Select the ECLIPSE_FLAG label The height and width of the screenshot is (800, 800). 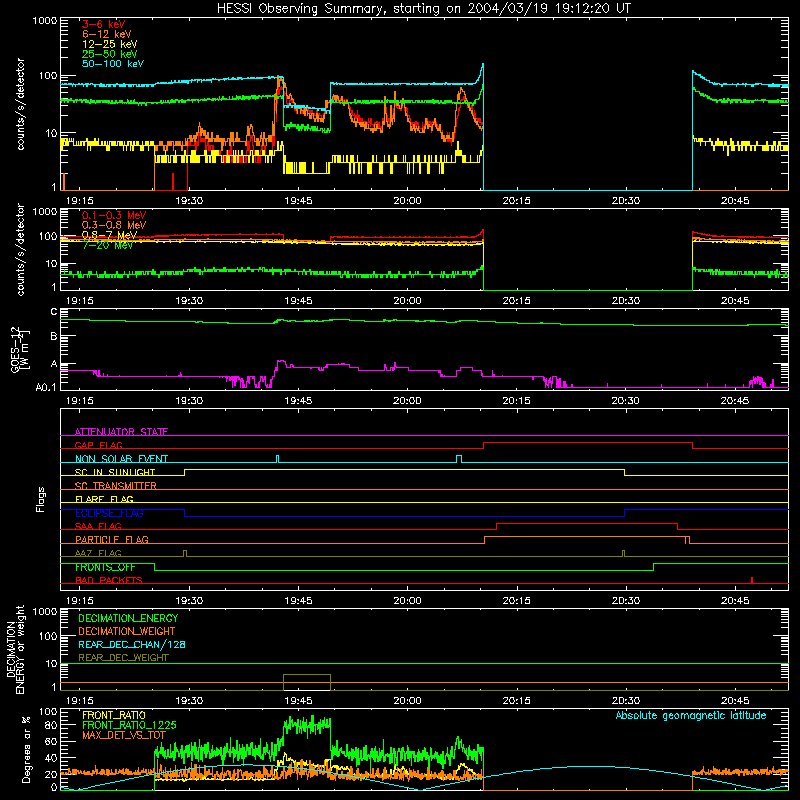coord(109,513)
